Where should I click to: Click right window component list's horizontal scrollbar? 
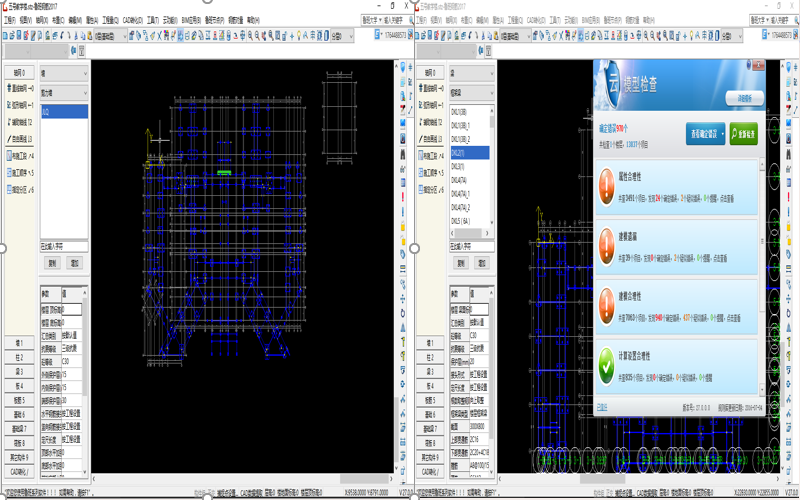point(471,233)
